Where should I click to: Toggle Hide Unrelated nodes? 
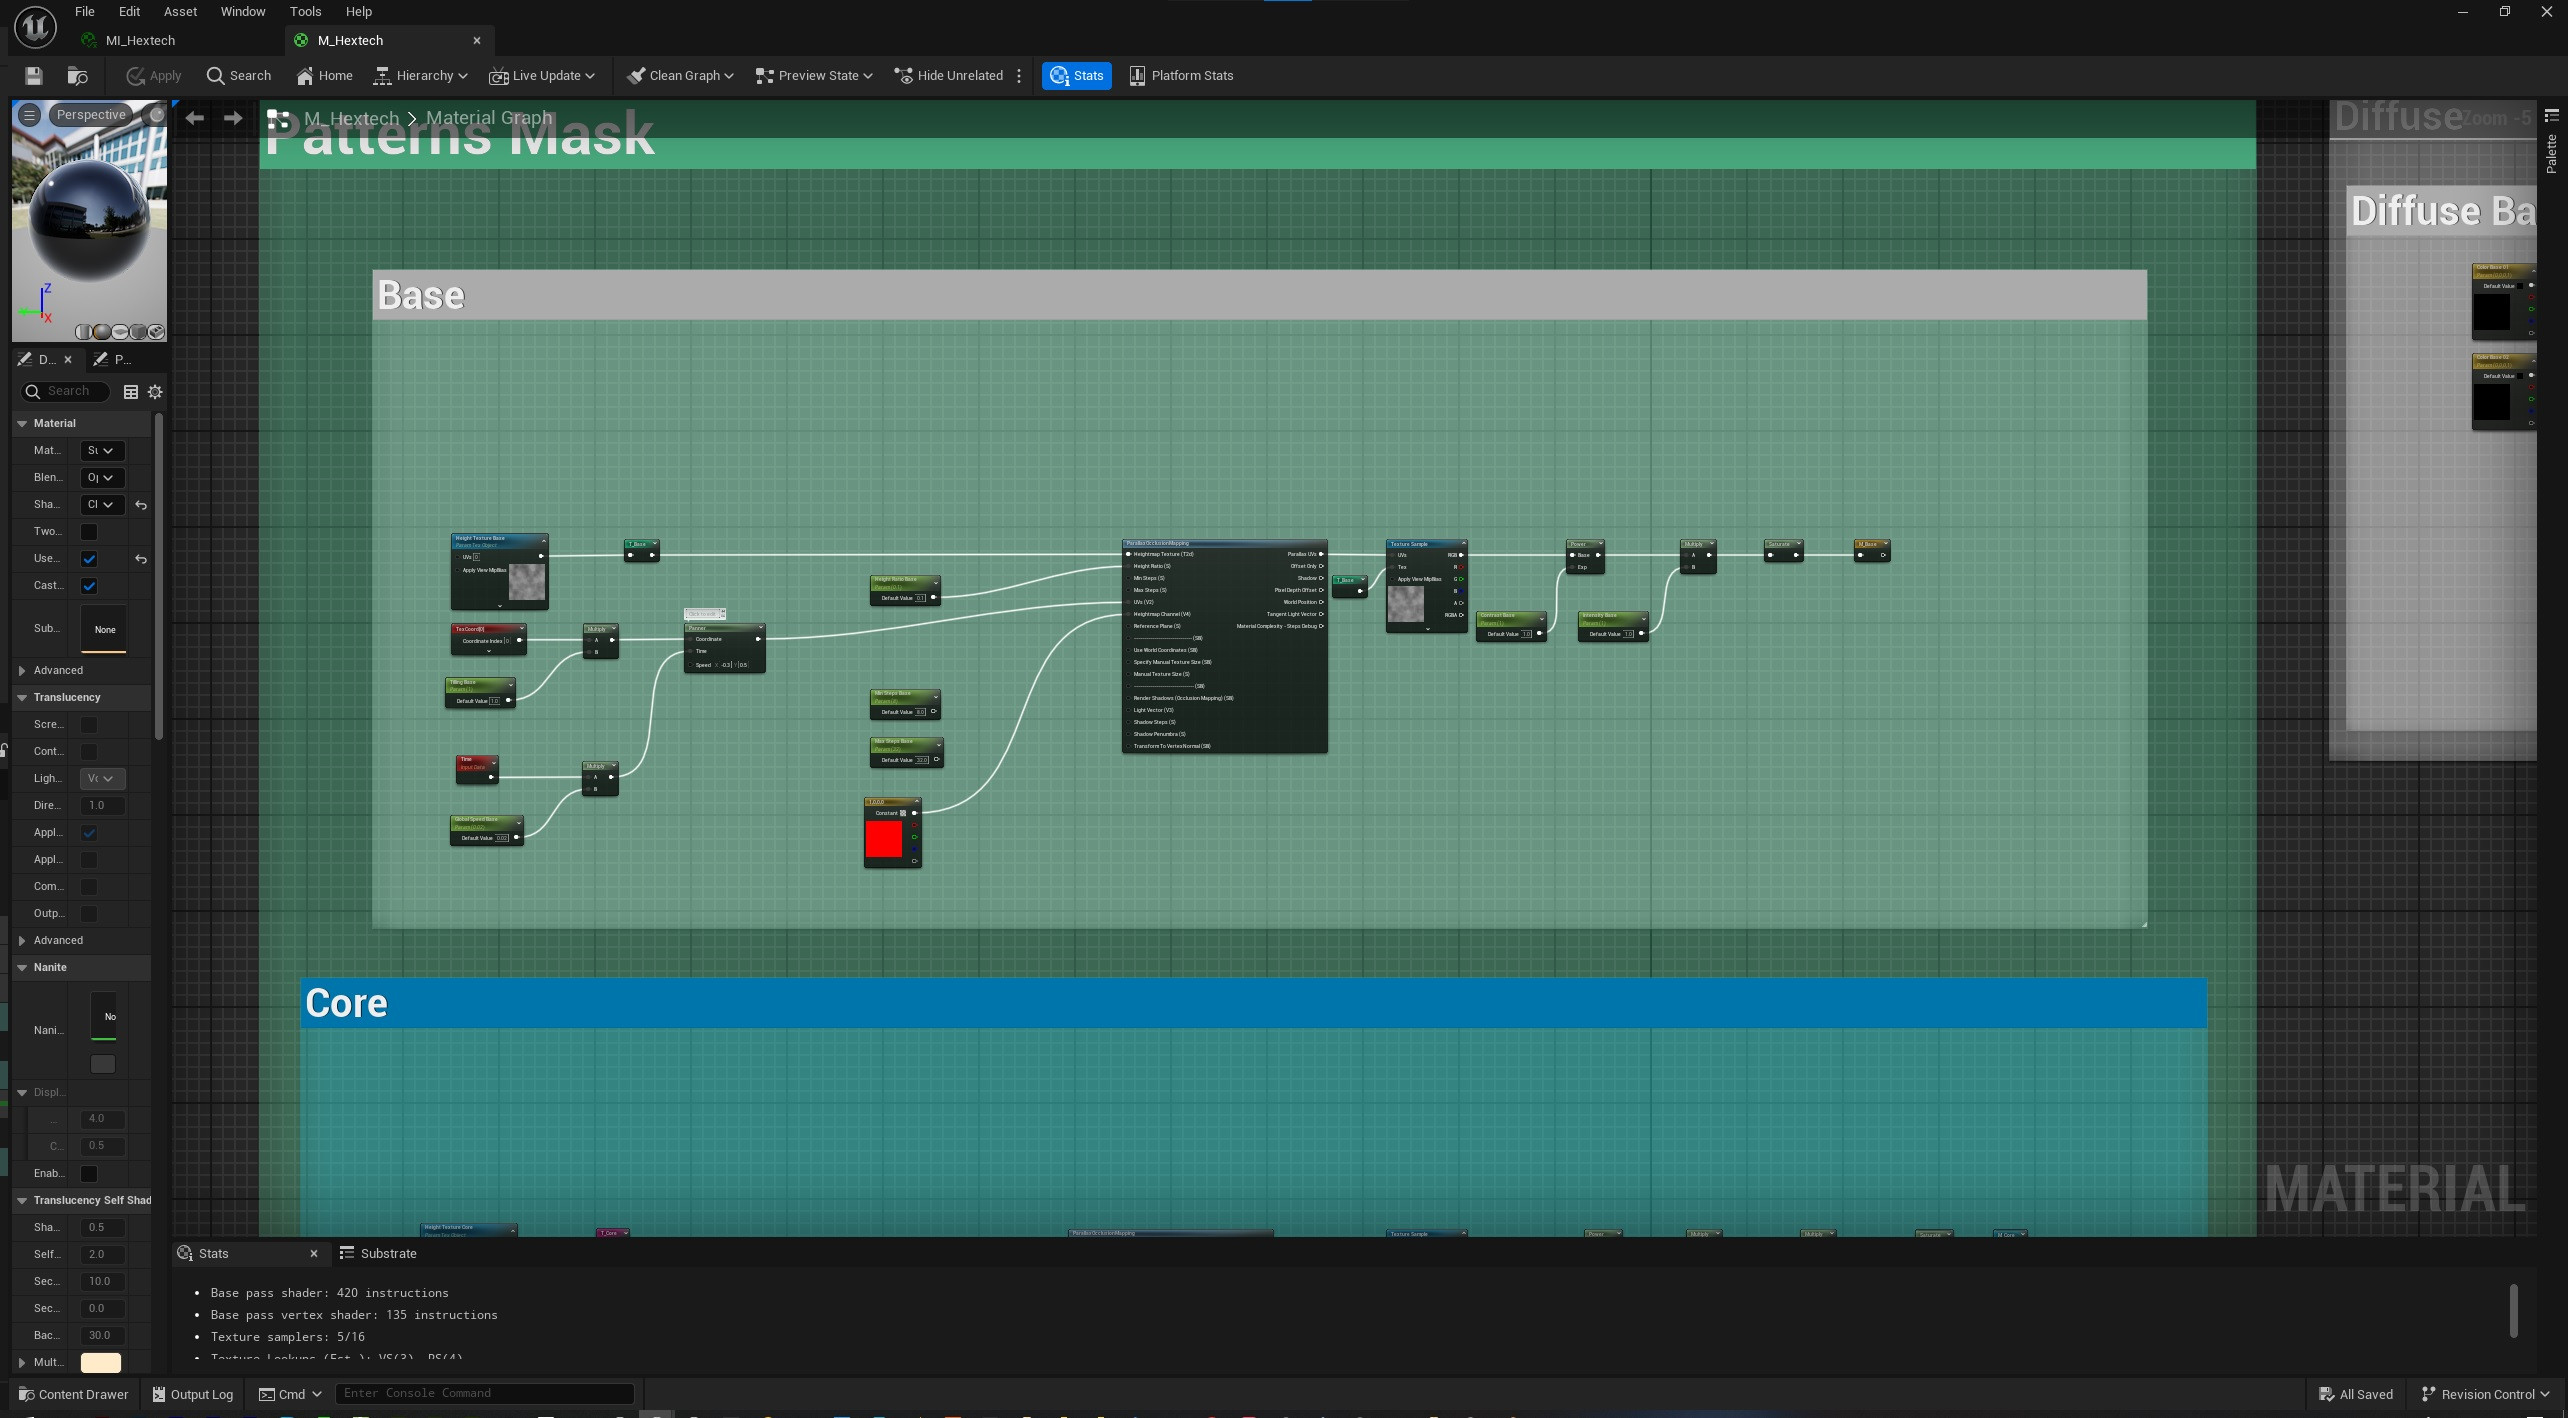(x=949, y=76)
